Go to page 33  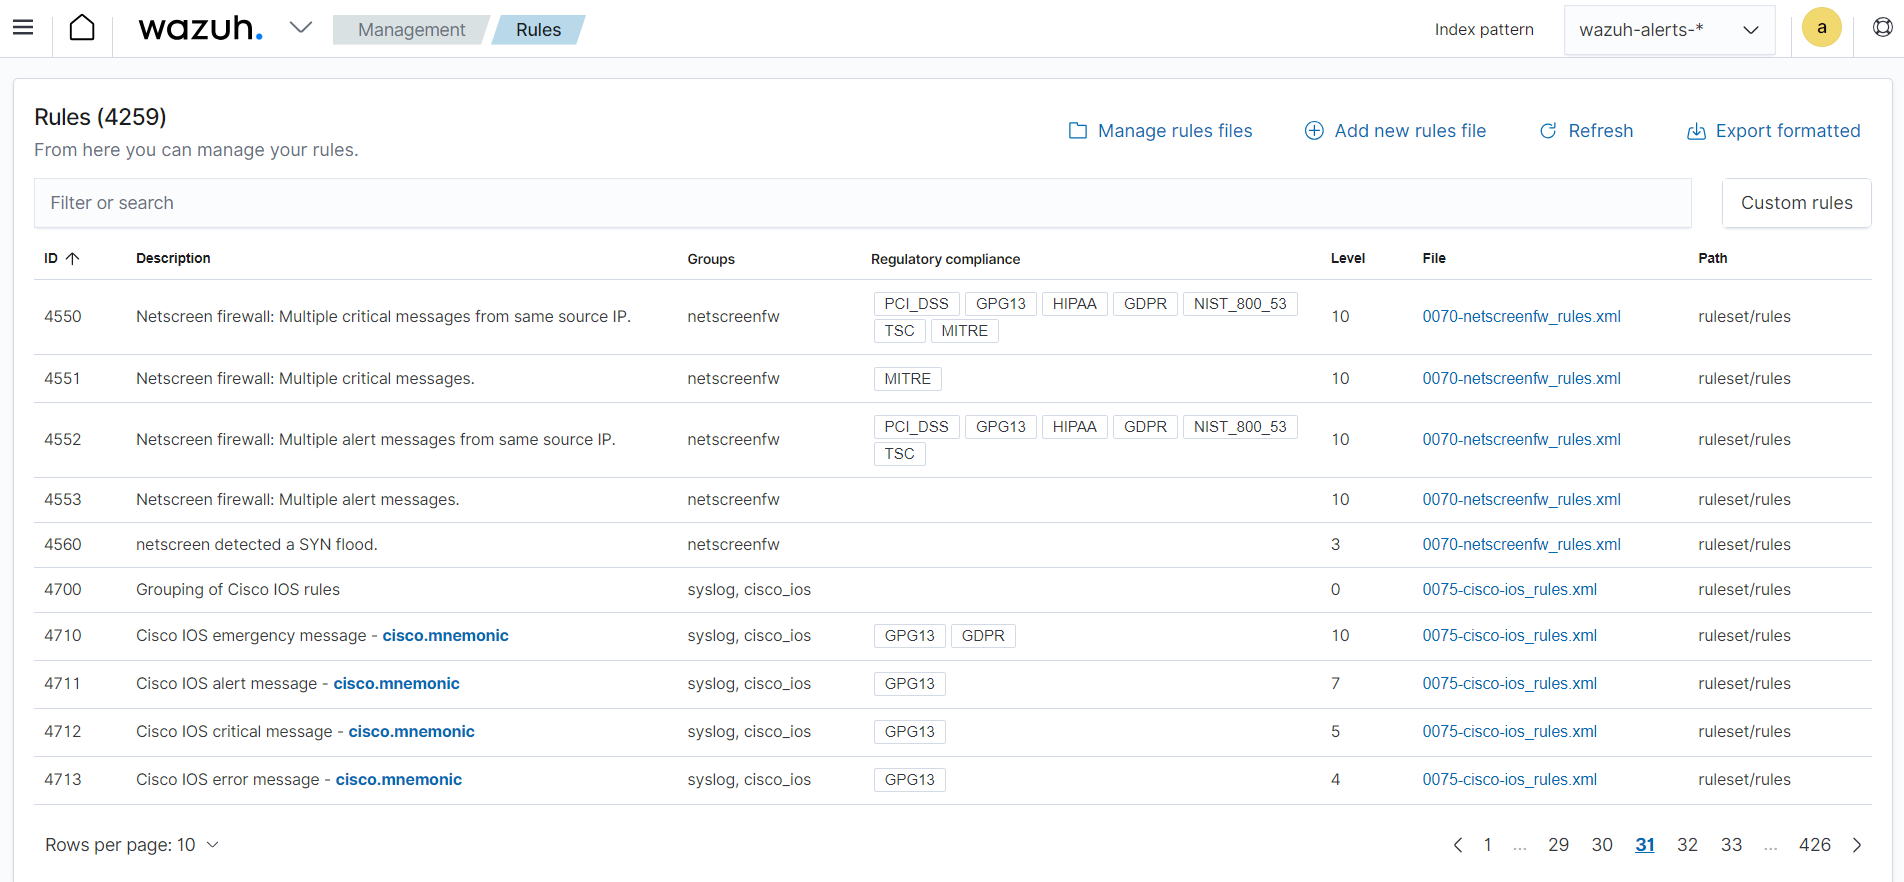[1731, 845]
